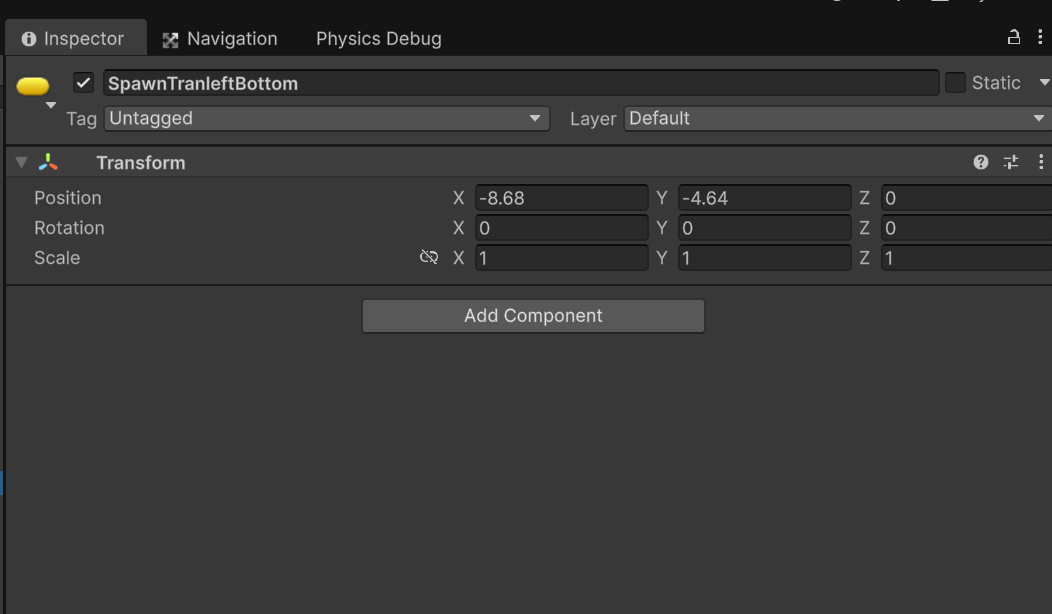
Task: Open Transform component three-dot context menu
Action: coord(1040,162)
